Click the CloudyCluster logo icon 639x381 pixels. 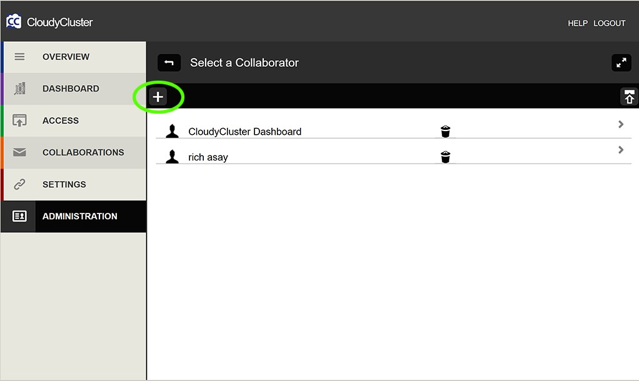pyautogui.click(x=13, y=22)
